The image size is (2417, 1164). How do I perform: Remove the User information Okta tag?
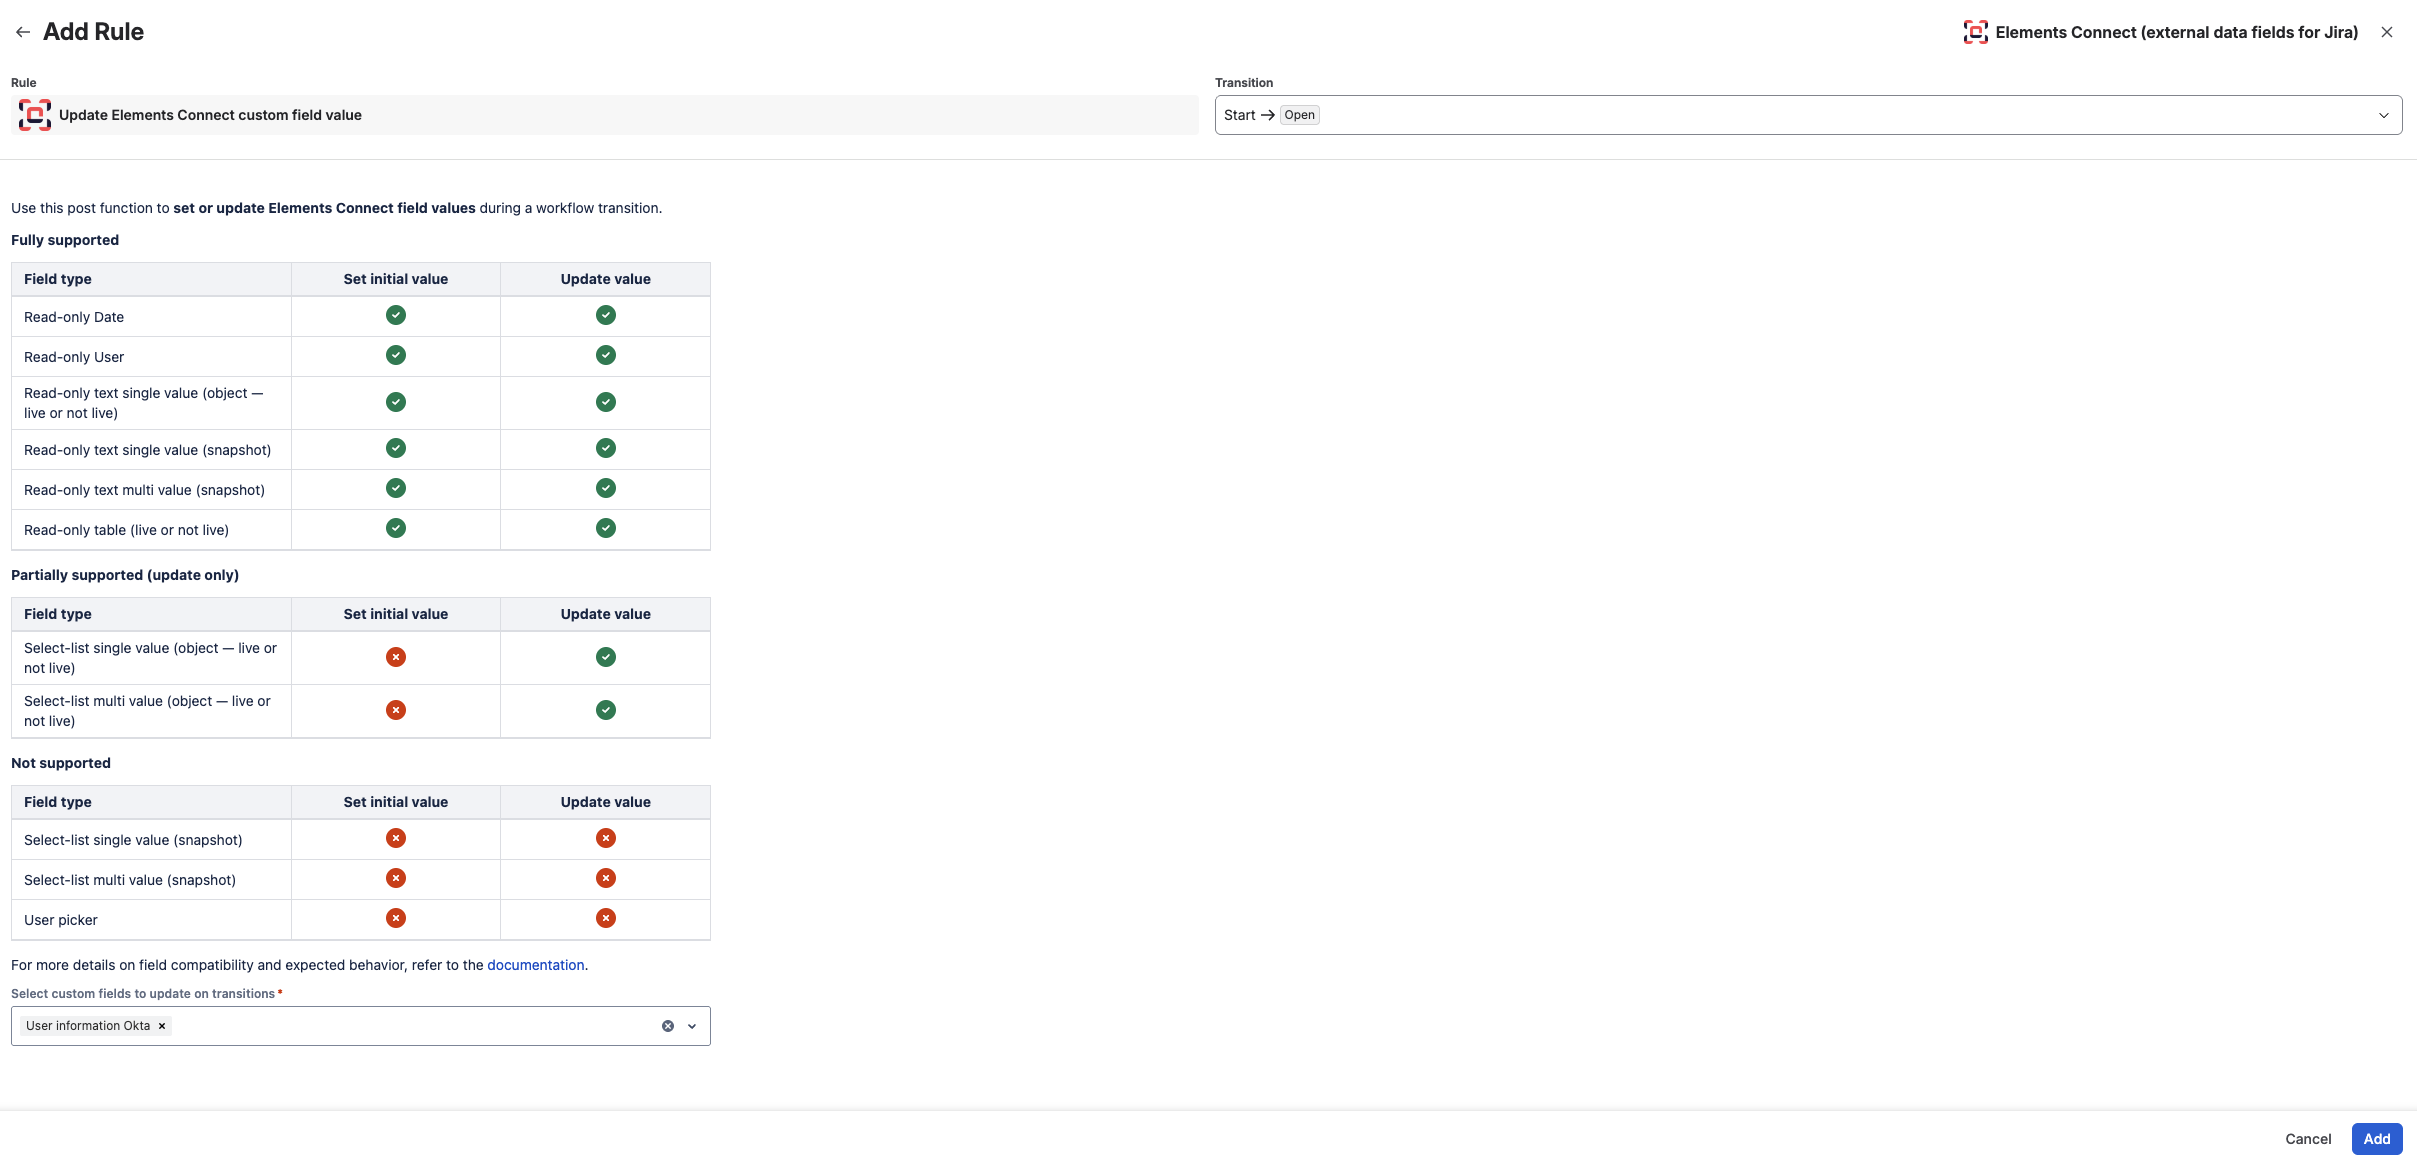[x=162, y=1026]
